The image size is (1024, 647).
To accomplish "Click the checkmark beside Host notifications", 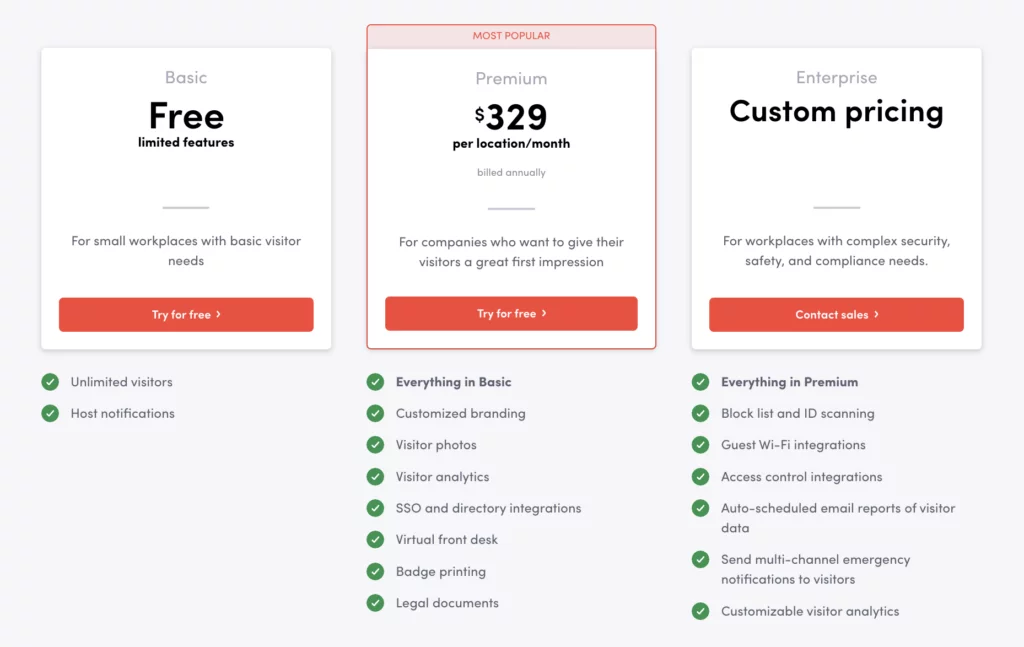I will click(50, 413).
